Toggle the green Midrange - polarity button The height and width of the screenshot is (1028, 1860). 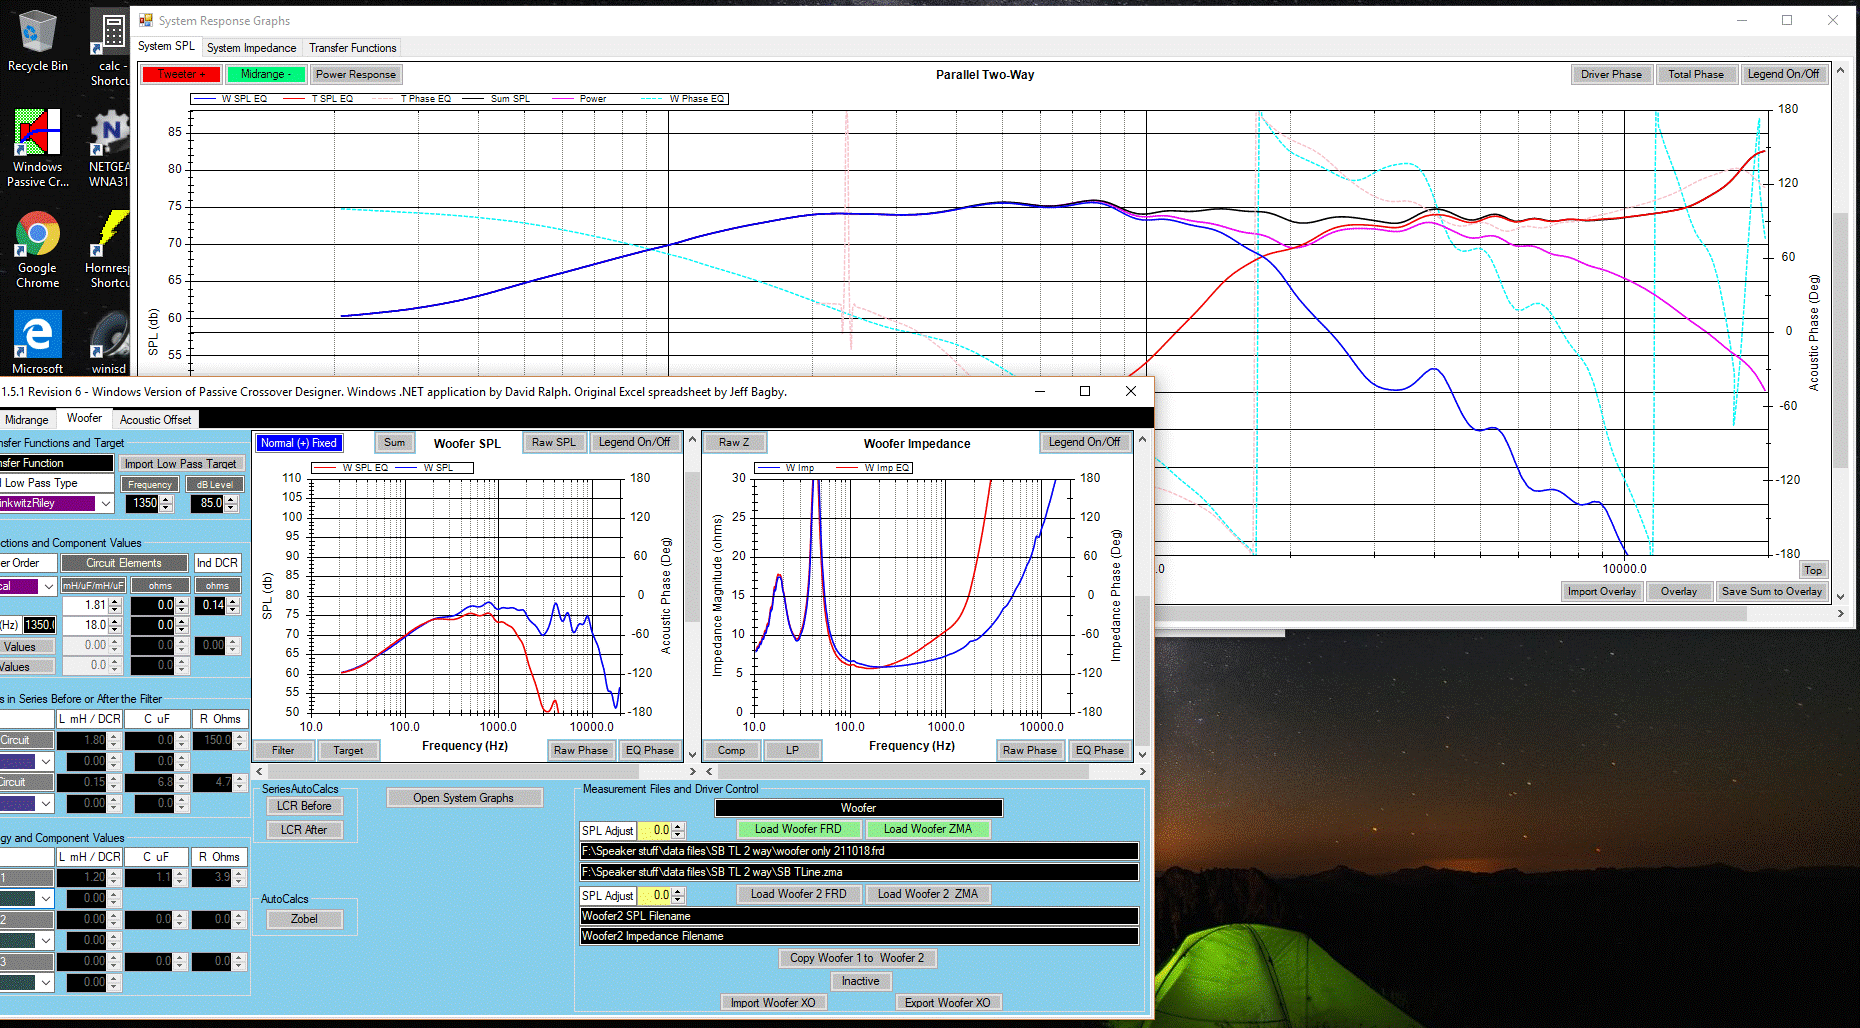[265, 74]
